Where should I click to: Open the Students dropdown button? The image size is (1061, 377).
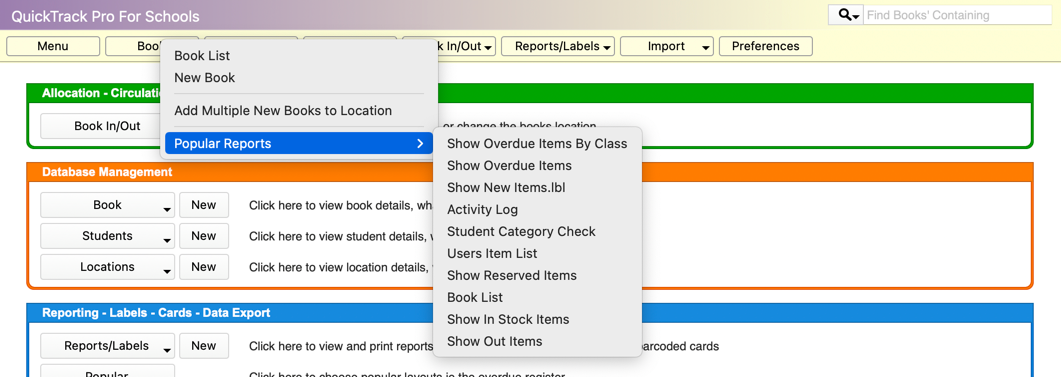point(108,236)
